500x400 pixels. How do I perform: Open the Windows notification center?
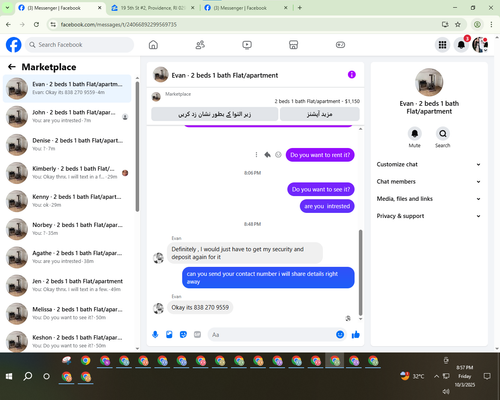pyautogui.click(x=487, y=376)
